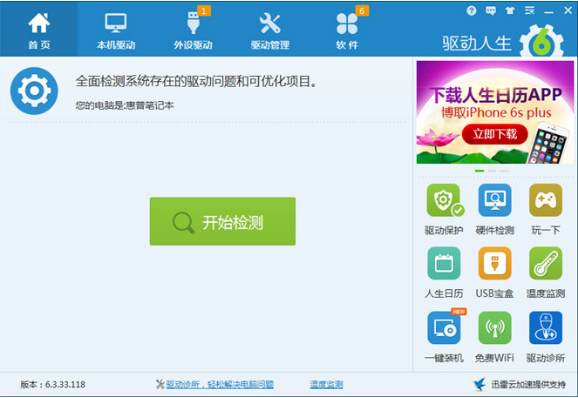
Task: Click the version 6.3.33.118 text
Action: pyautogui.click(x=53, y=384)
